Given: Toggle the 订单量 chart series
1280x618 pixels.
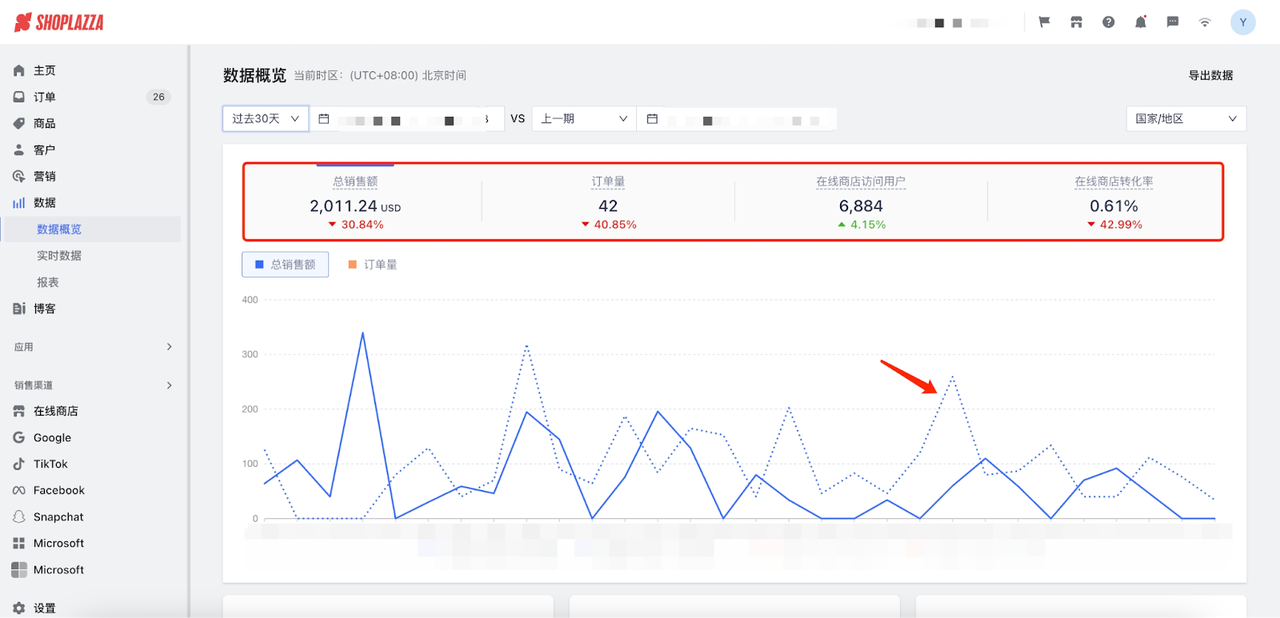Looking at the screenshot, I should point(372,265).
